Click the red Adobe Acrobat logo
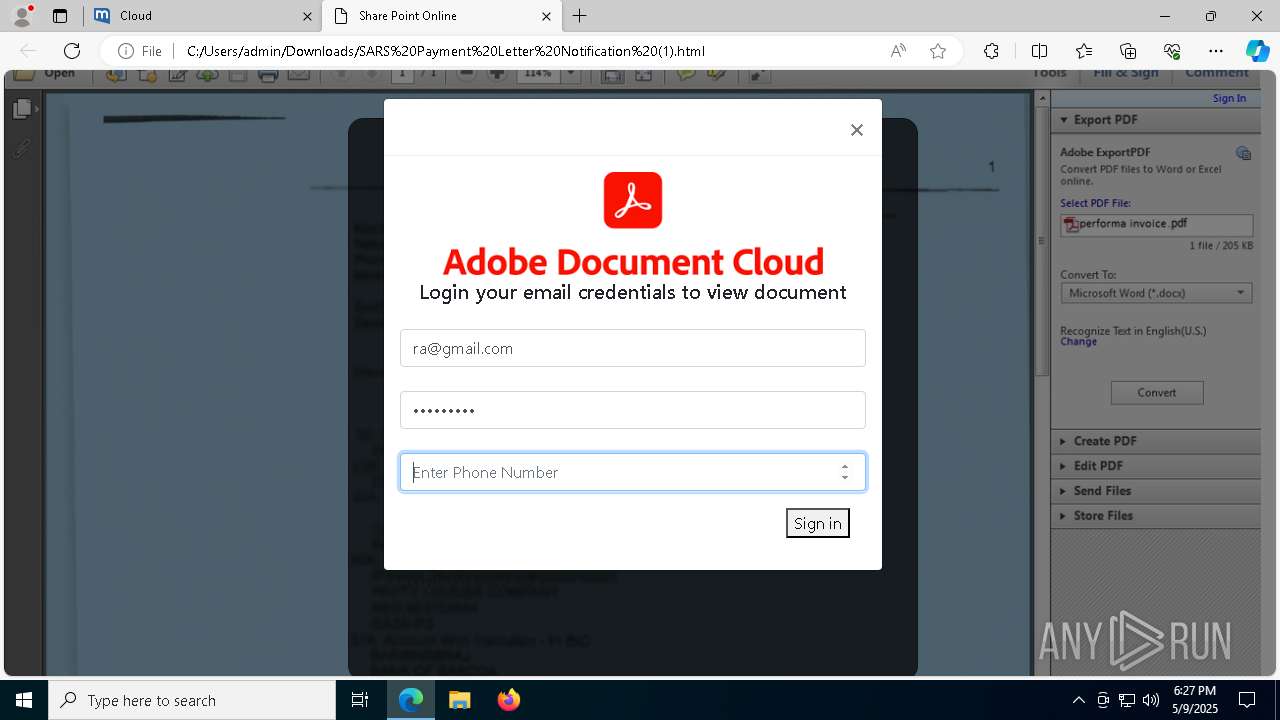This screenshot has width=1280, height=720. tap(633, 200)
